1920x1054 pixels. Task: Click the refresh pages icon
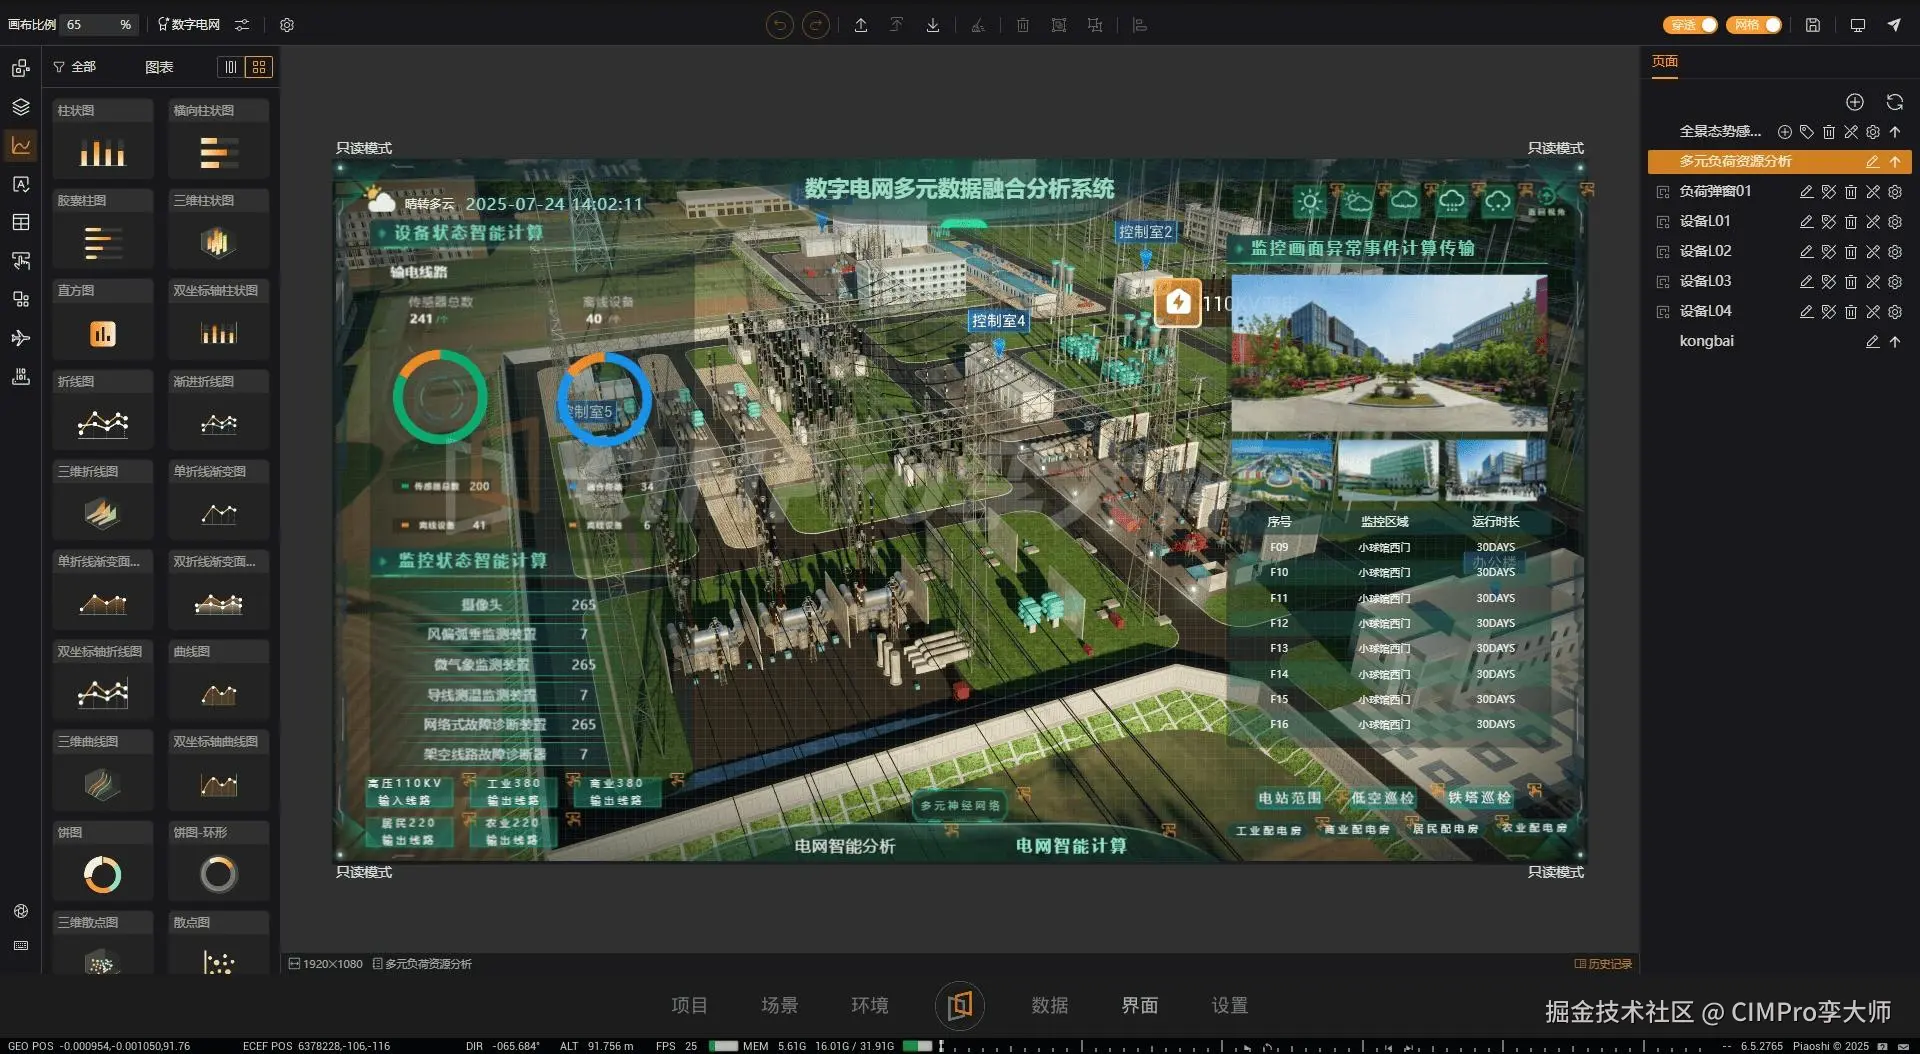click(1894, 102)
